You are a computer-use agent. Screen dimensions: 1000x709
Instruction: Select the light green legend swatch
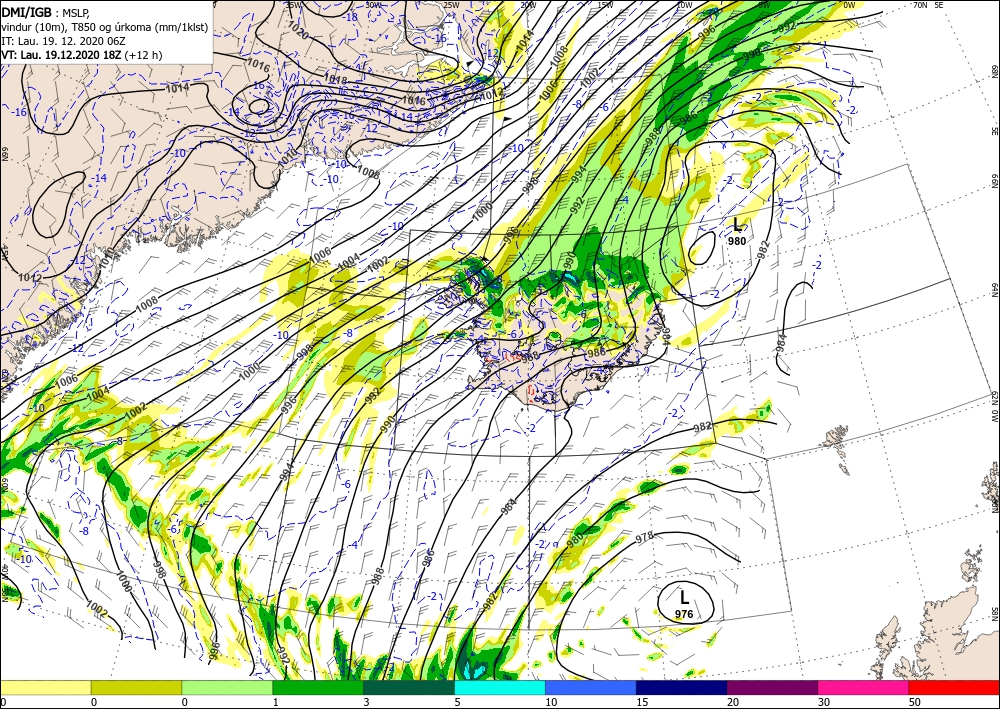[x=227, y=688]
